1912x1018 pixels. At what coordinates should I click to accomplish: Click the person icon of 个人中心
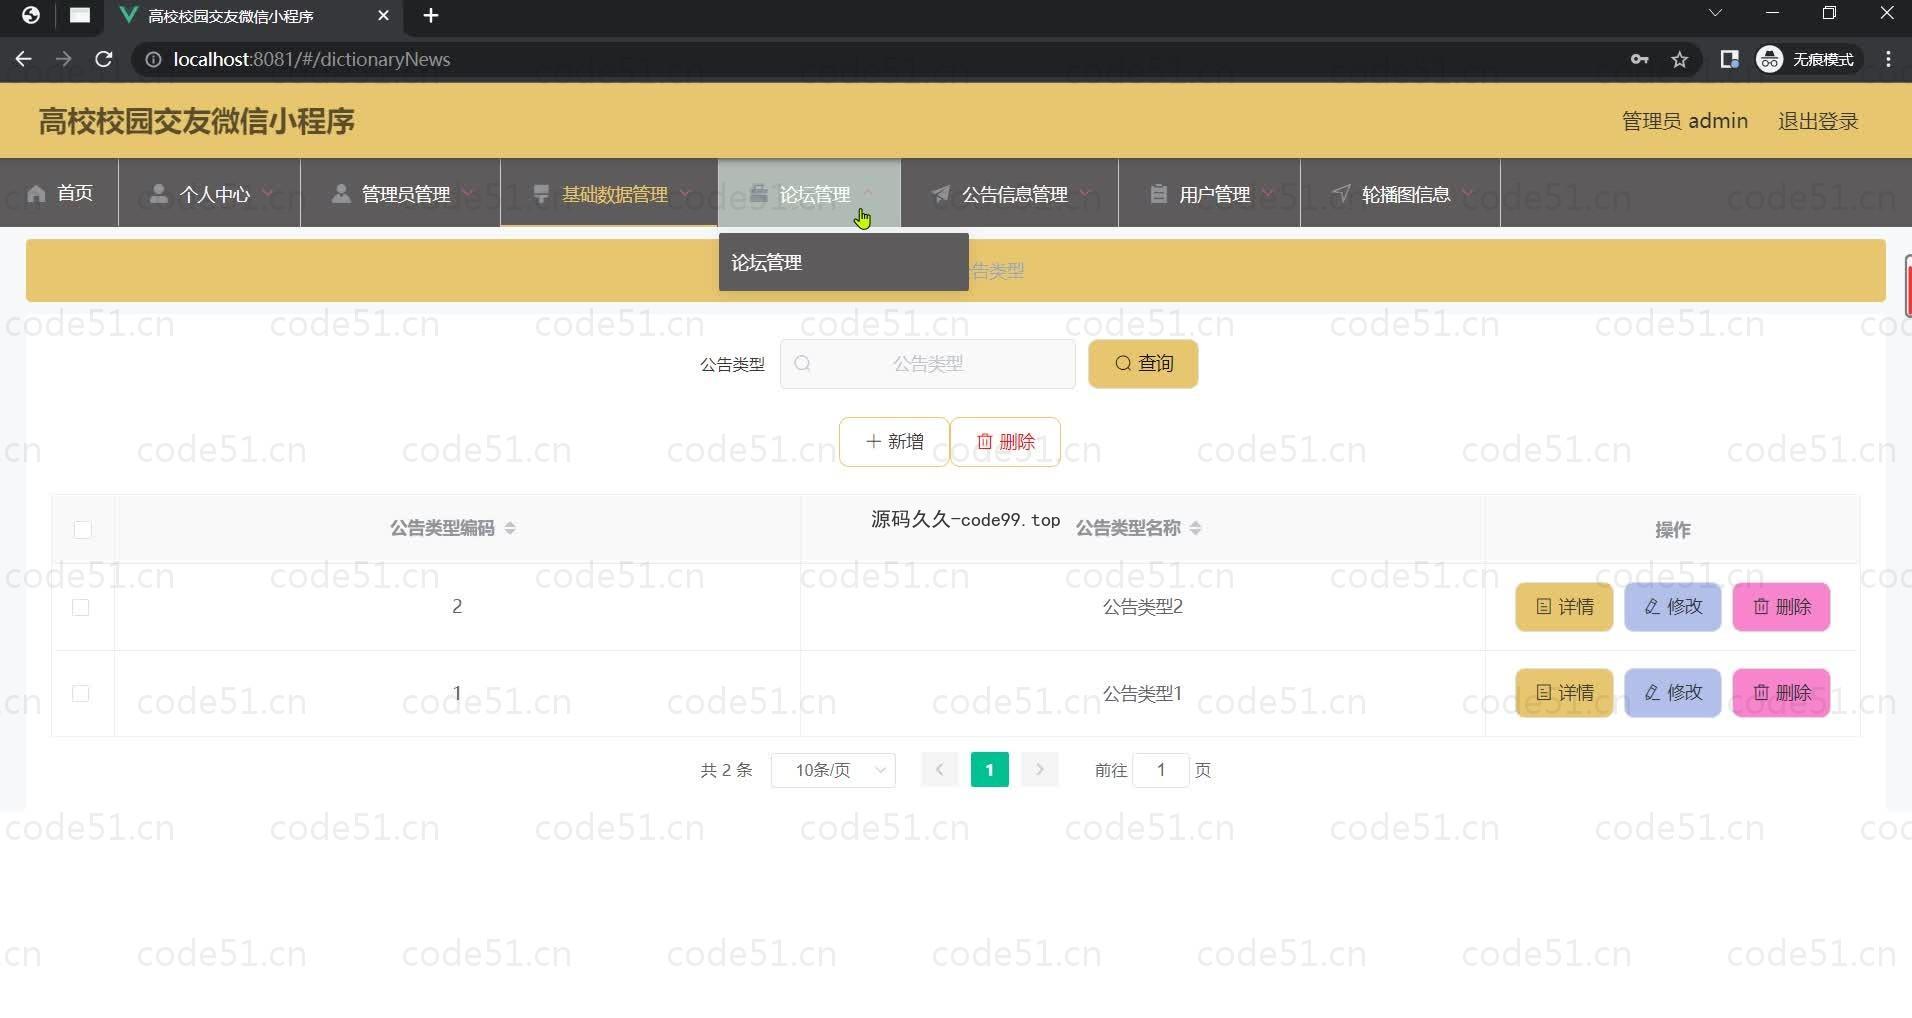pyautogui.click(x=158, y=193)
